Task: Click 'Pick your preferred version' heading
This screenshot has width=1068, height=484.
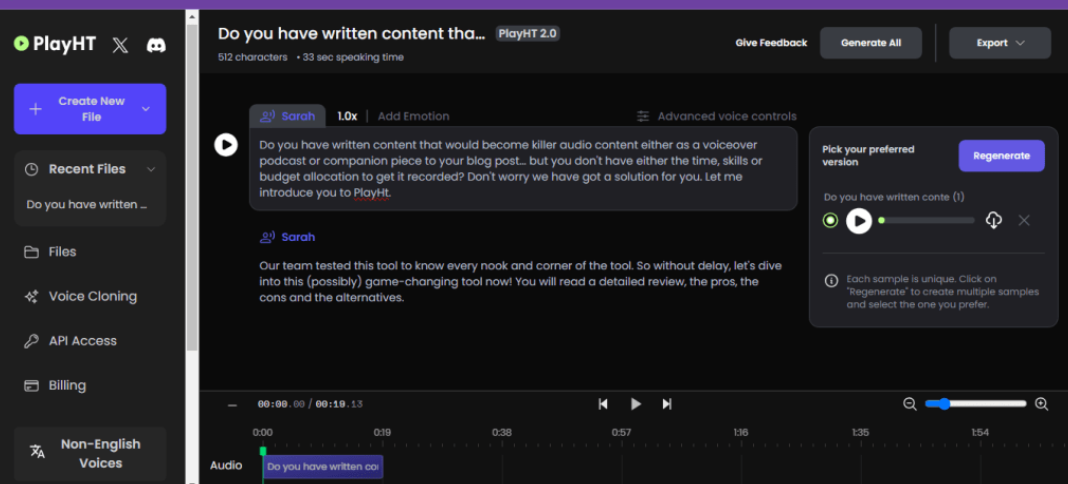Action: click(x=868, y=156)
